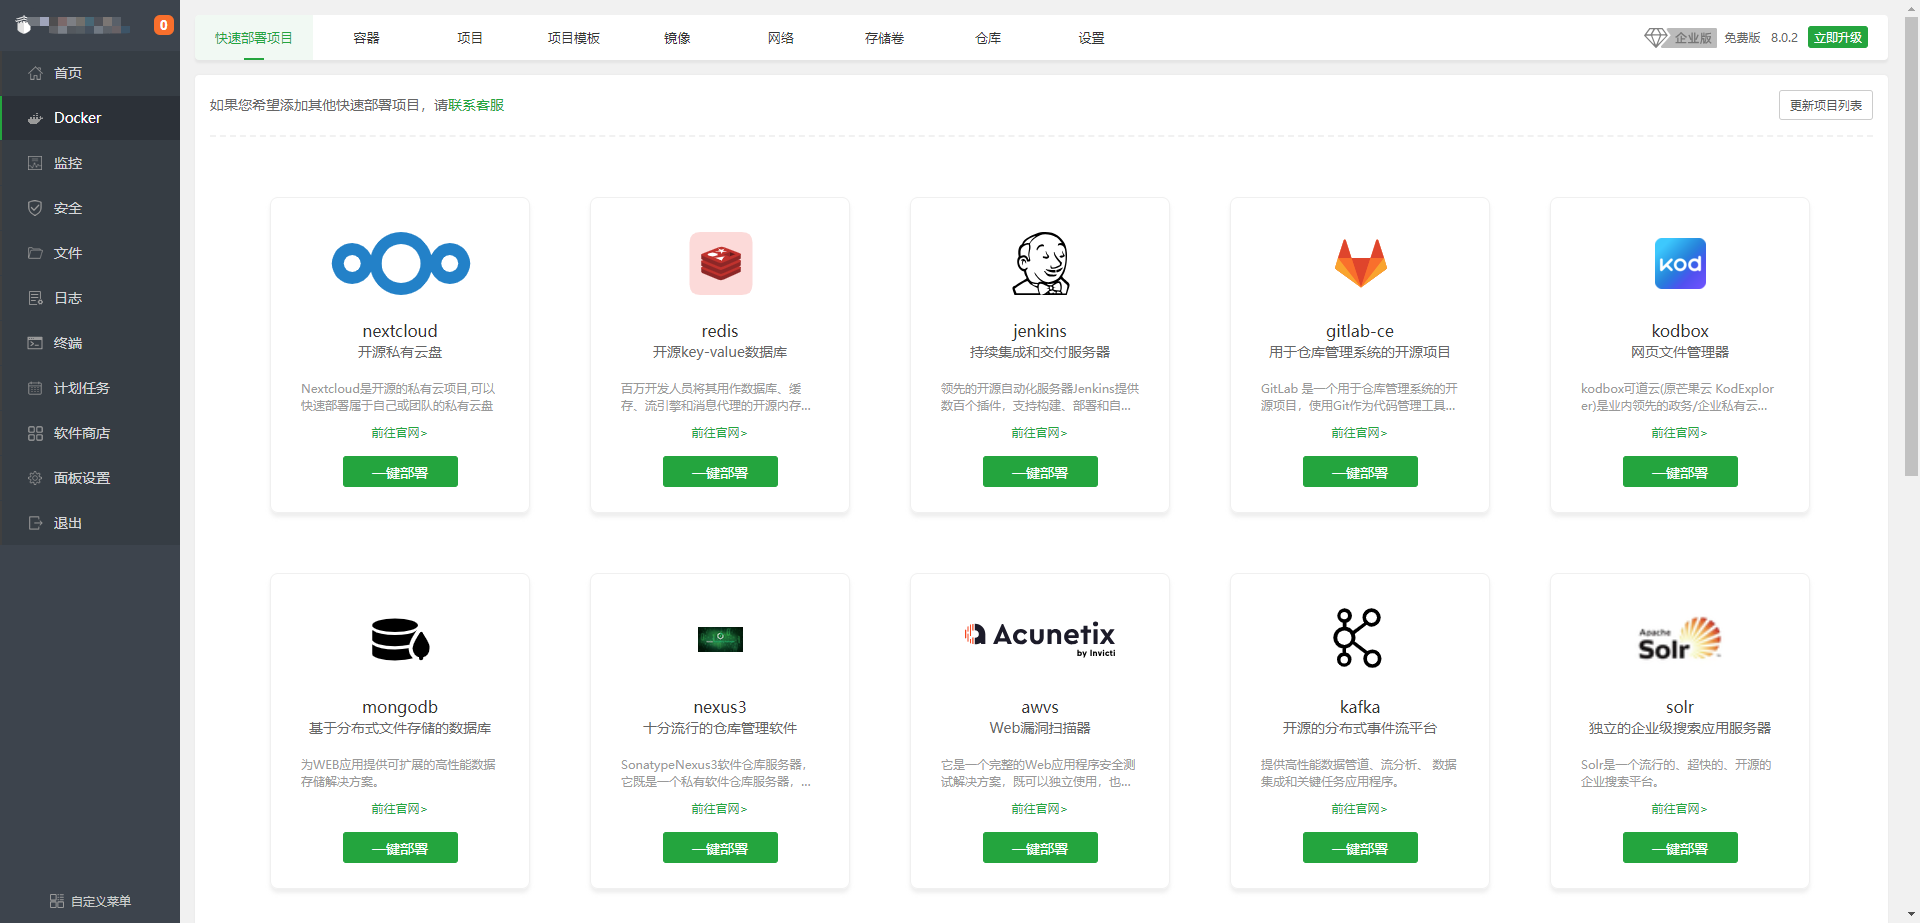Click the redis logo icon
This screenshot has width=1920, height=923.
(720, 264)
